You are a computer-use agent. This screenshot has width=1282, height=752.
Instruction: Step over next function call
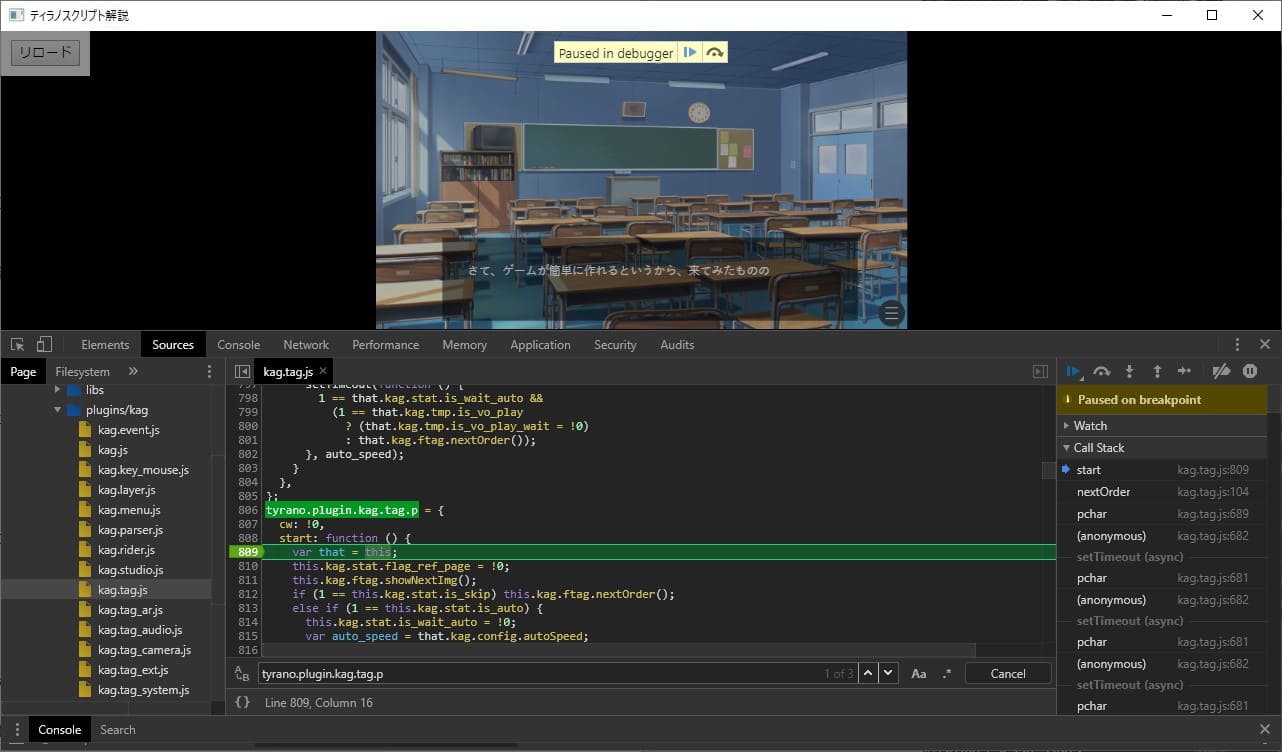(1101, 371)
